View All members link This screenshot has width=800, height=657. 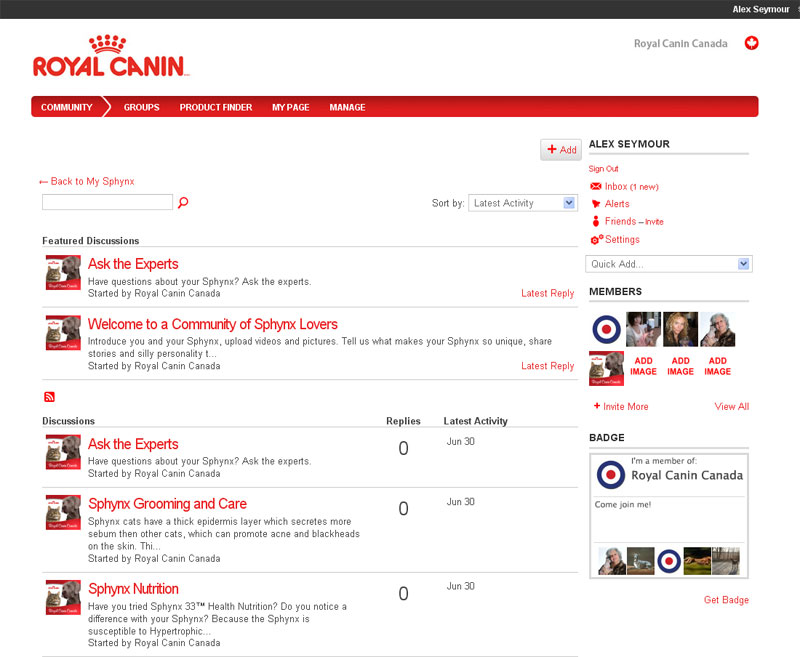click(731, 407)
